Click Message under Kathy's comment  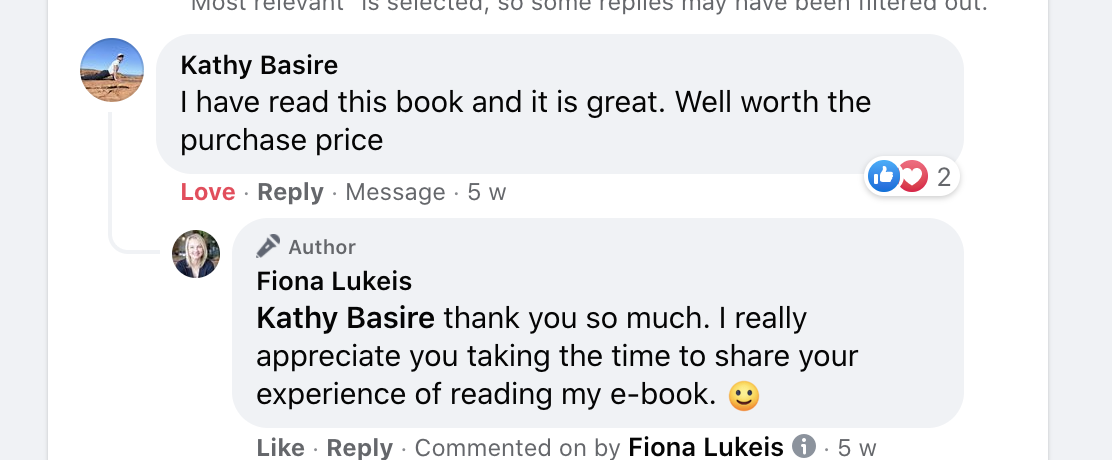pos(395,192)
